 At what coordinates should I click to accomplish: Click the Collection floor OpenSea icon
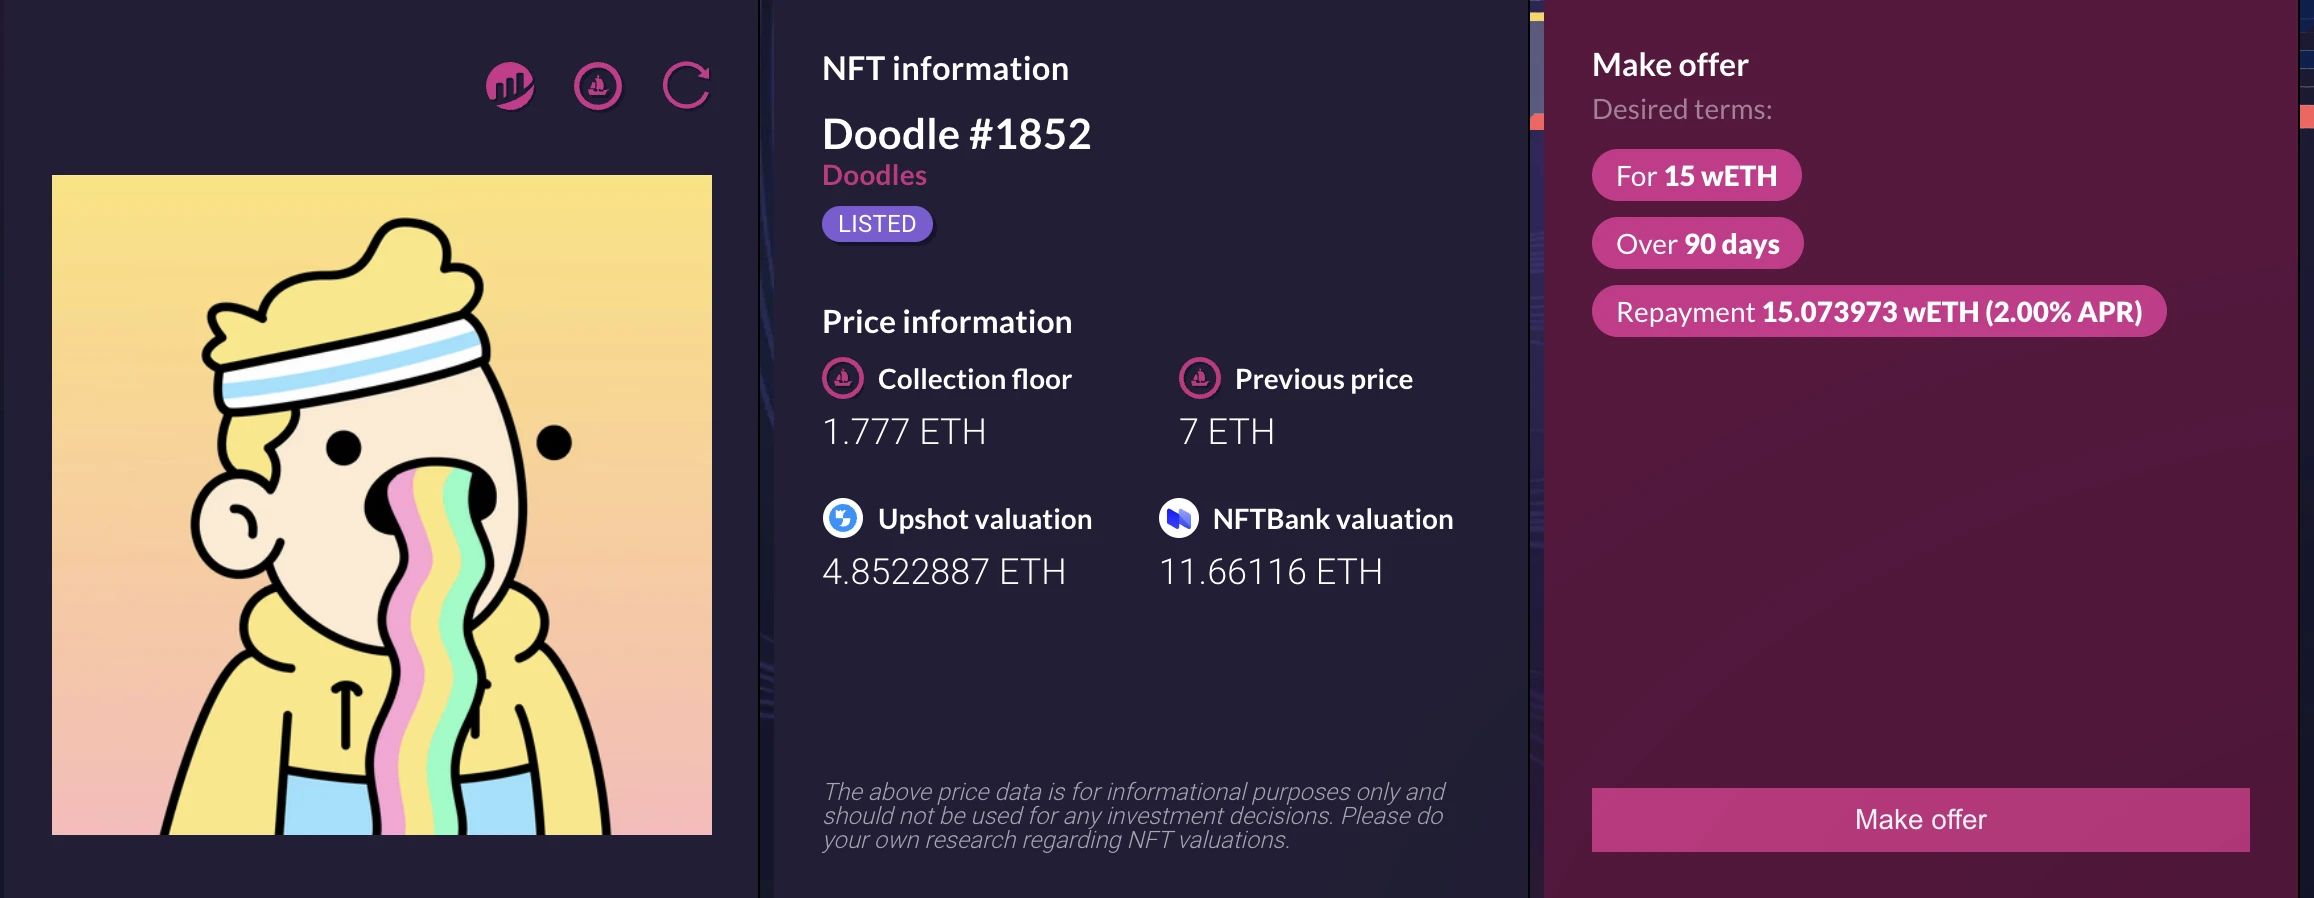pyautogui.click(x=843, y=378)
